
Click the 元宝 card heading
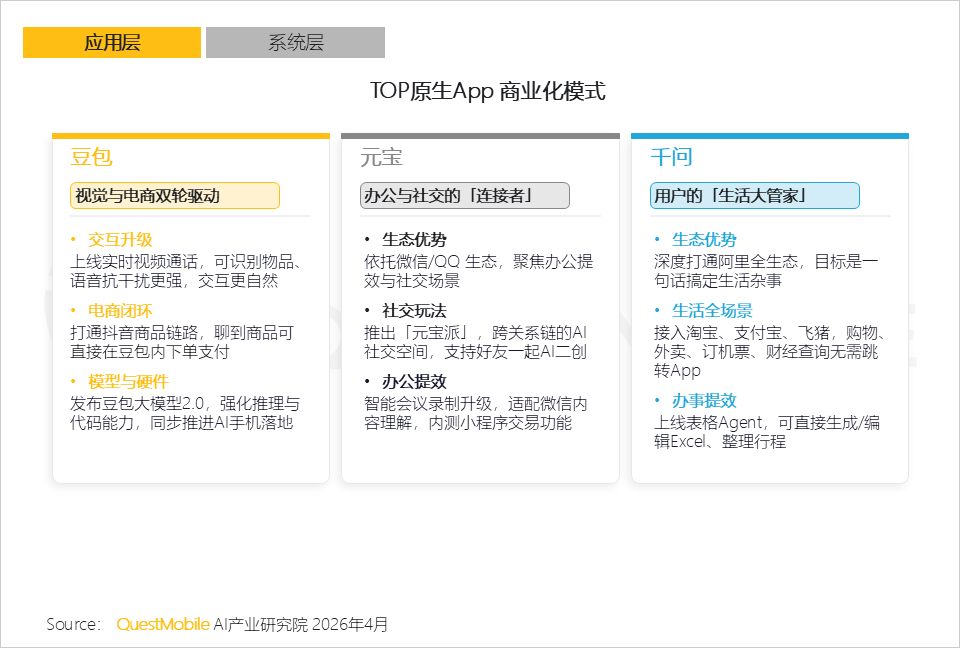[x=381, y=157]
